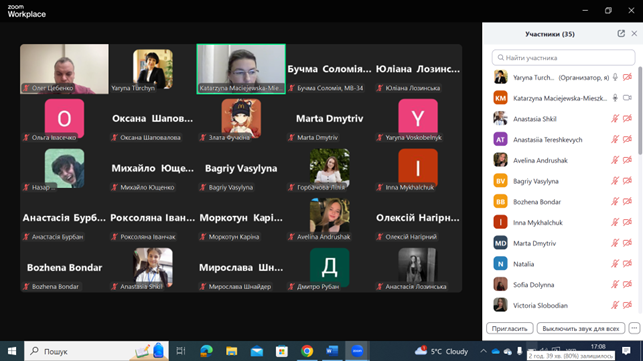
Task: Select Юліана Лозинська participant tile
Action: (418, 69)
